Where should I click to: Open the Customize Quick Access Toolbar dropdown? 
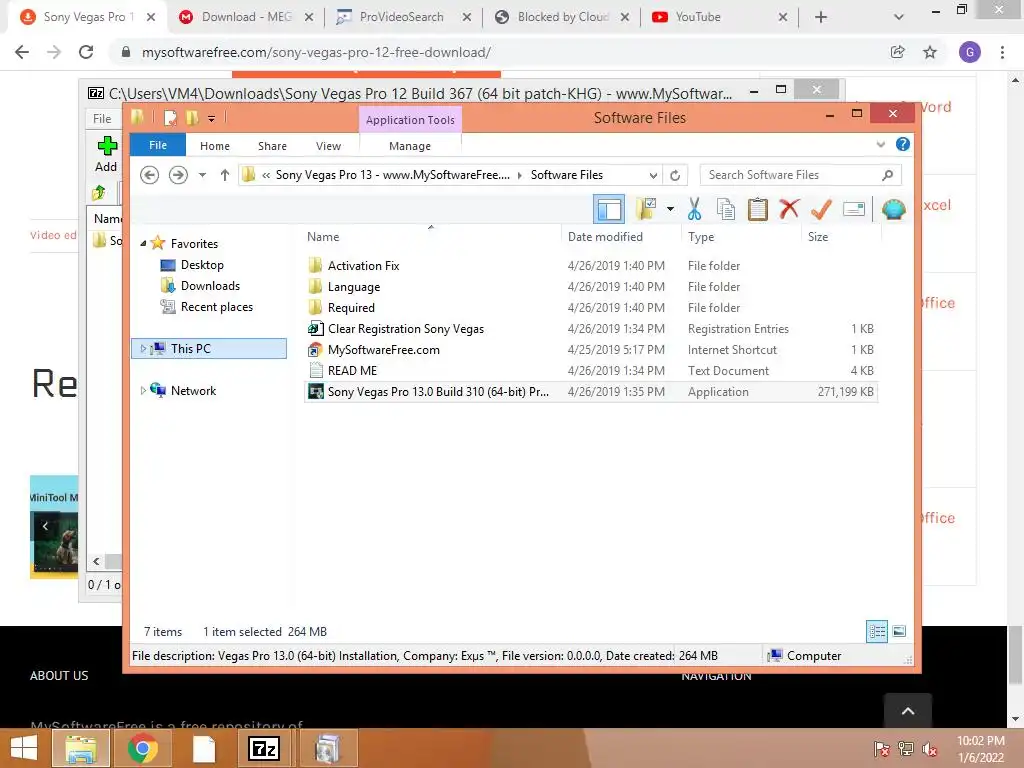tap(212, 118)
